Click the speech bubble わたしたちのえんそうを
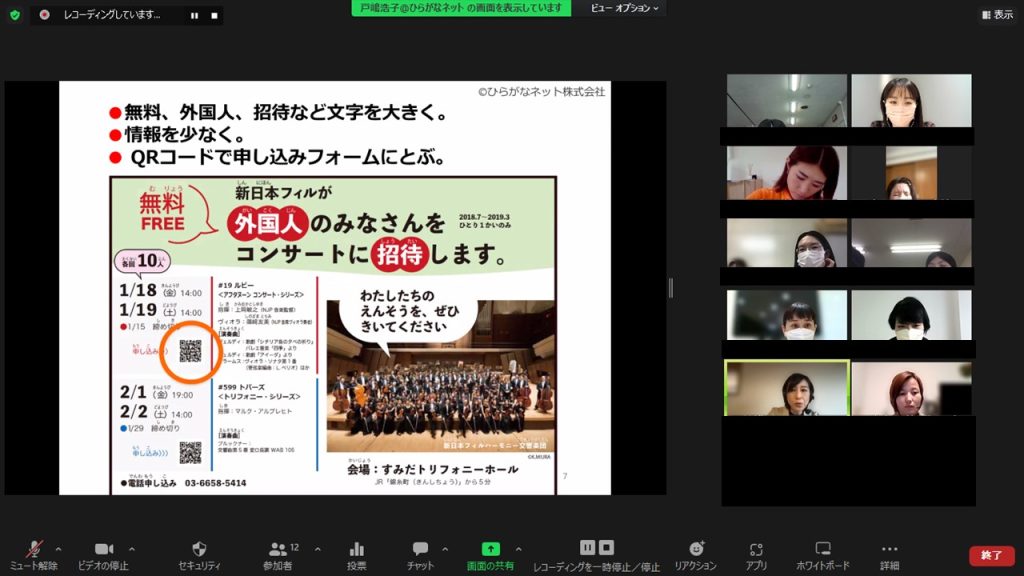This screenshot has height=576, width=1024. (409, 312)
